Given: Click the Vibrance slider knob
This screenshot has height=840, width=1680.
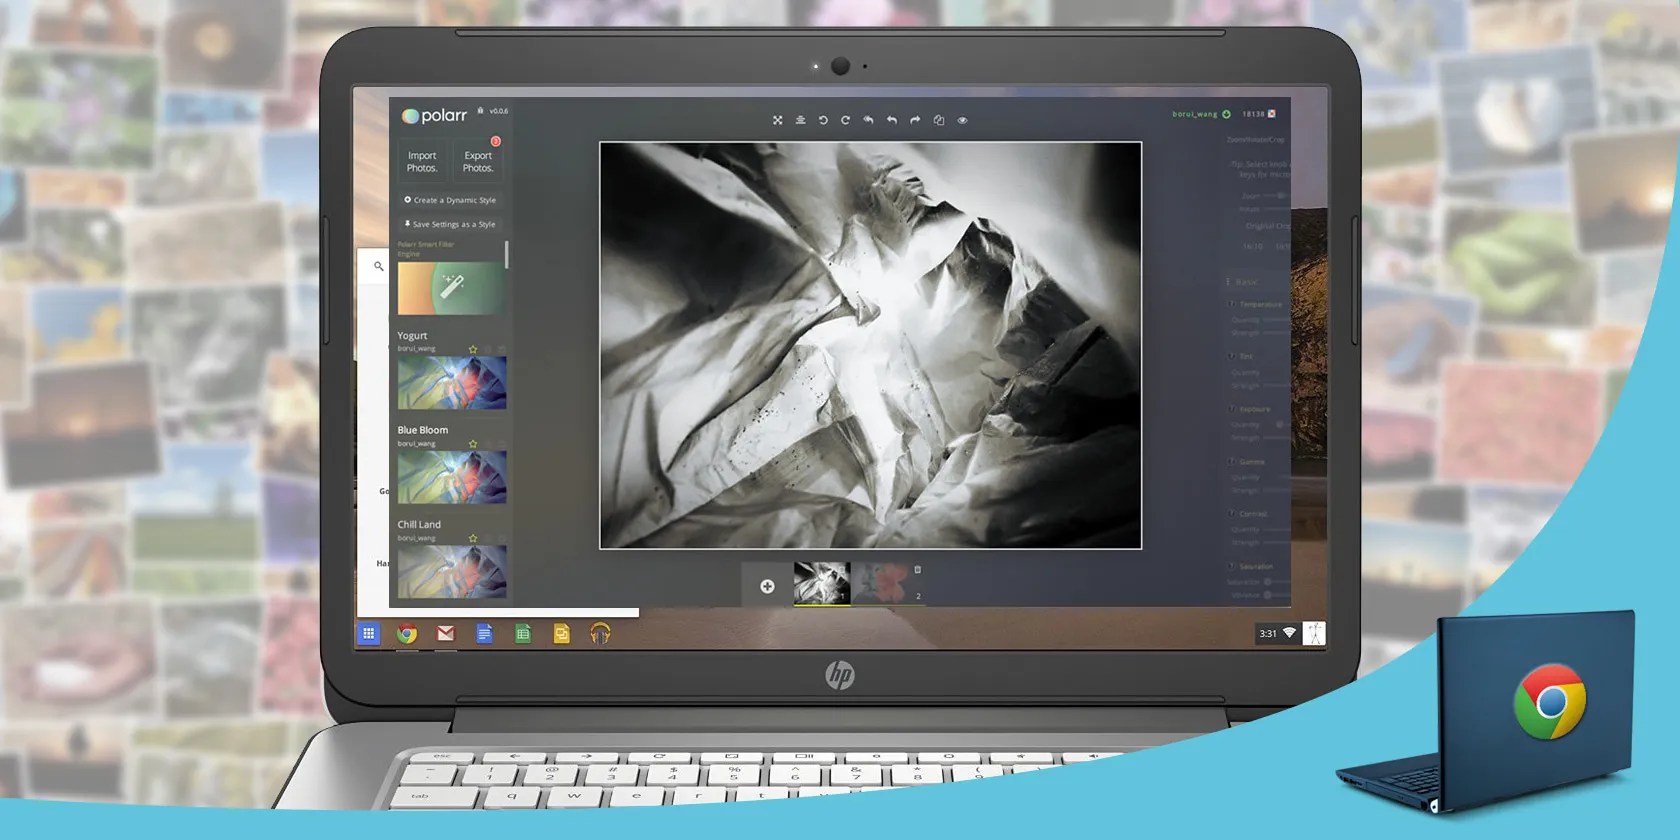Looking at the screenshot, I should pyautogui.click(x=1268, y=595).
